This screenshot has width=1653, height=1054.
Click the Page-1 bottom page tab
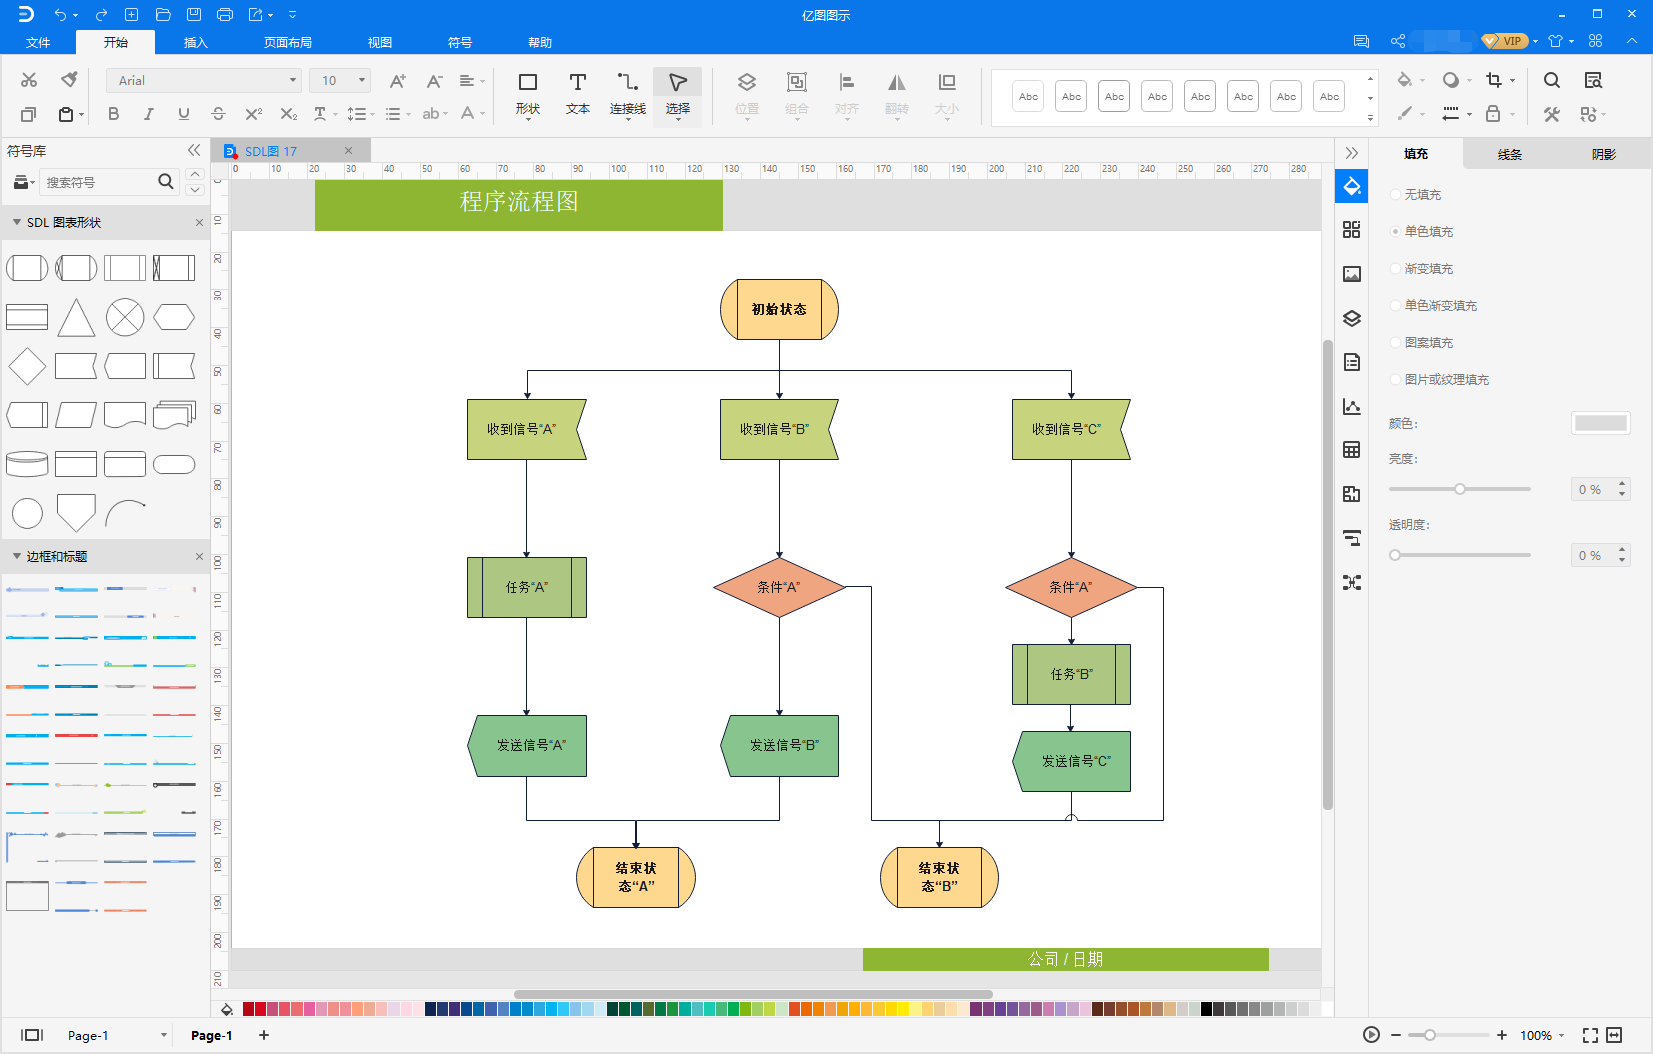(x=212, y=1035)
